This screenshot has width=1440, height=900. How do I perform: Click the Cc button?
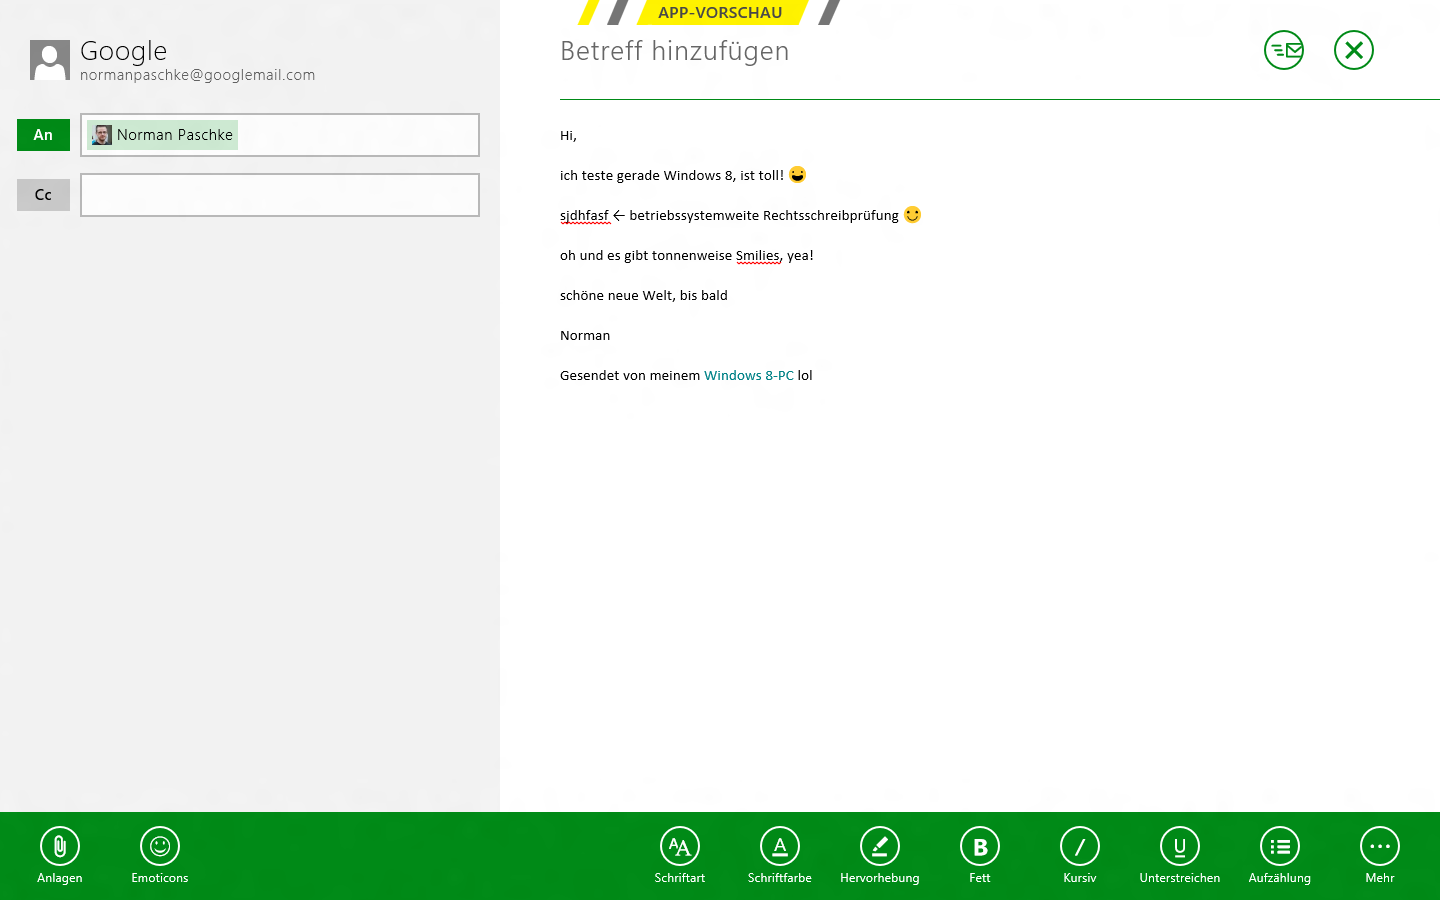(43, 195)
